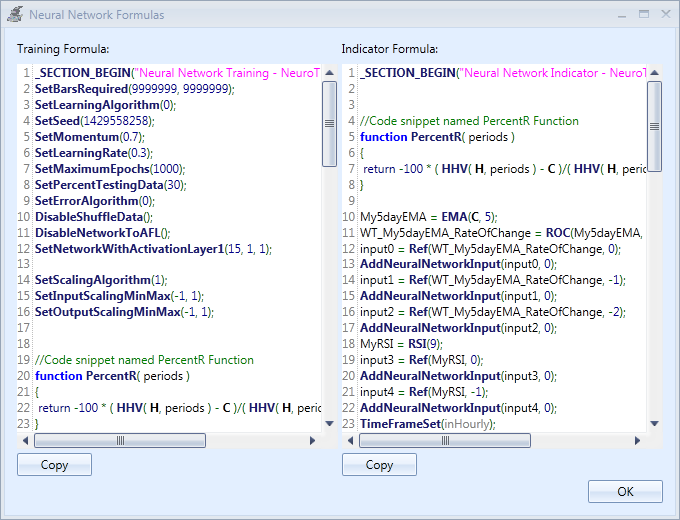Click Indicator Formula scroll down arrow
The height and width of the screenshot is (520, 680).
655,423
